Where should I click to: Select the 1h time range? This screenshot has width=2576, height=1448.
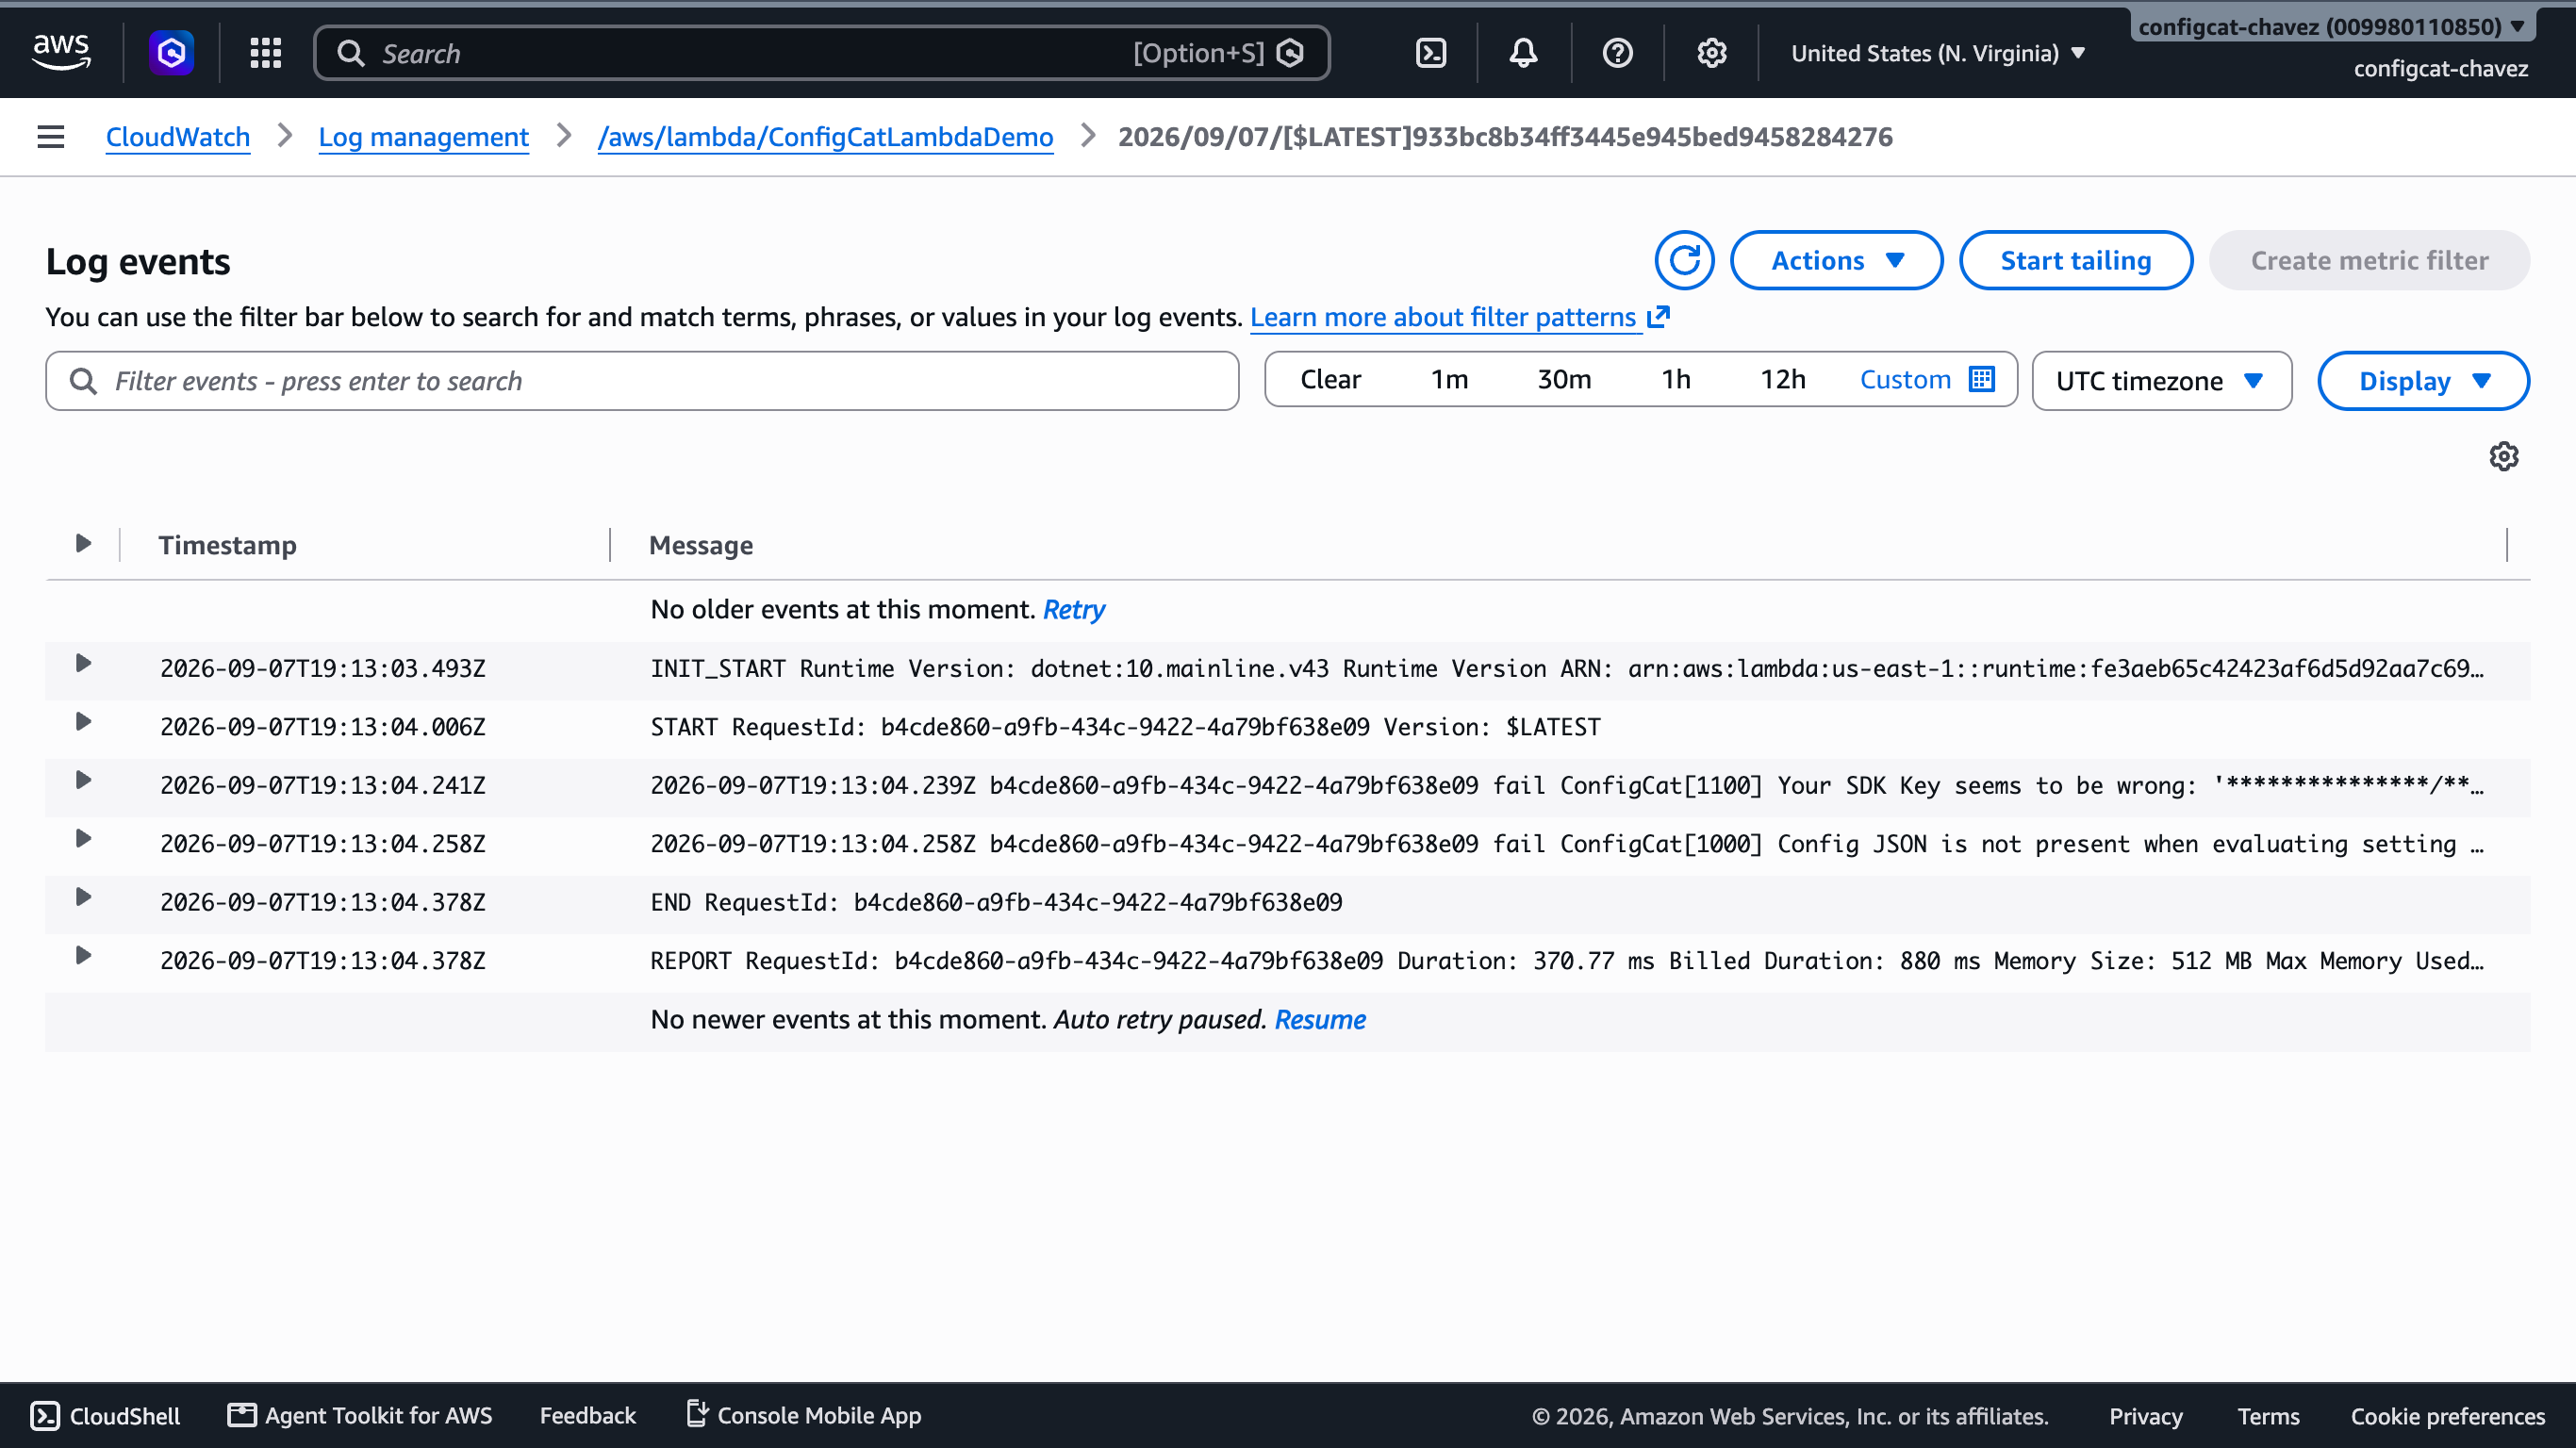1676,380
